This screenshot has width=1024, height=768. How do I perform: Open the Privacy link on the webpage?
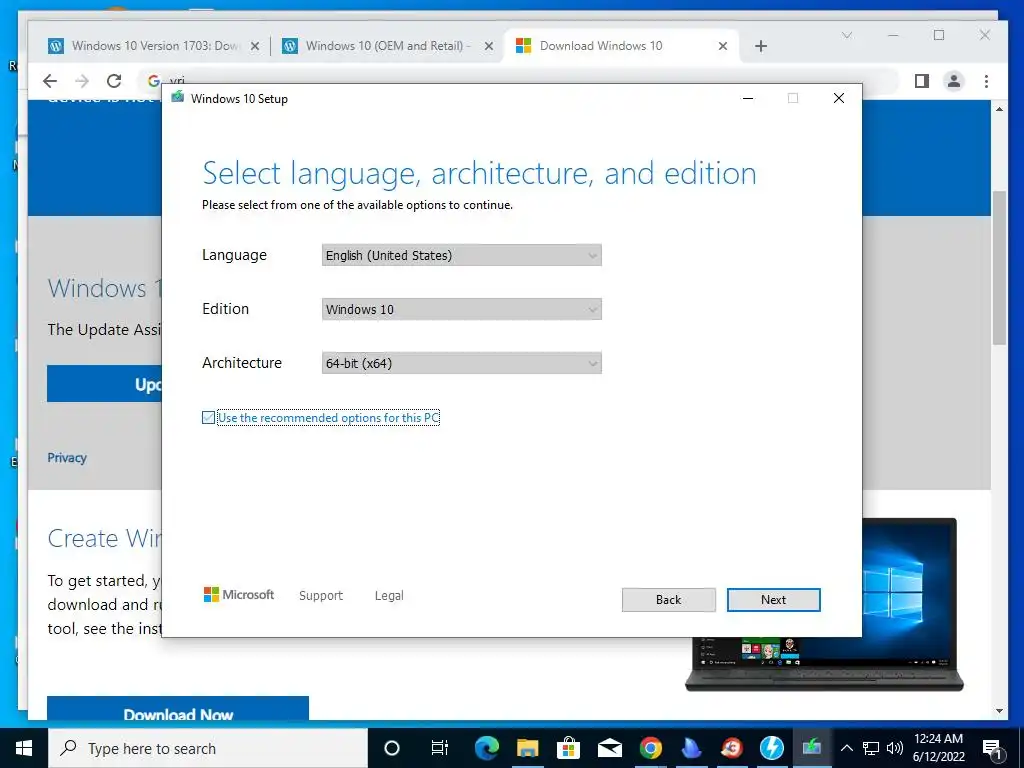click(67, 458)
